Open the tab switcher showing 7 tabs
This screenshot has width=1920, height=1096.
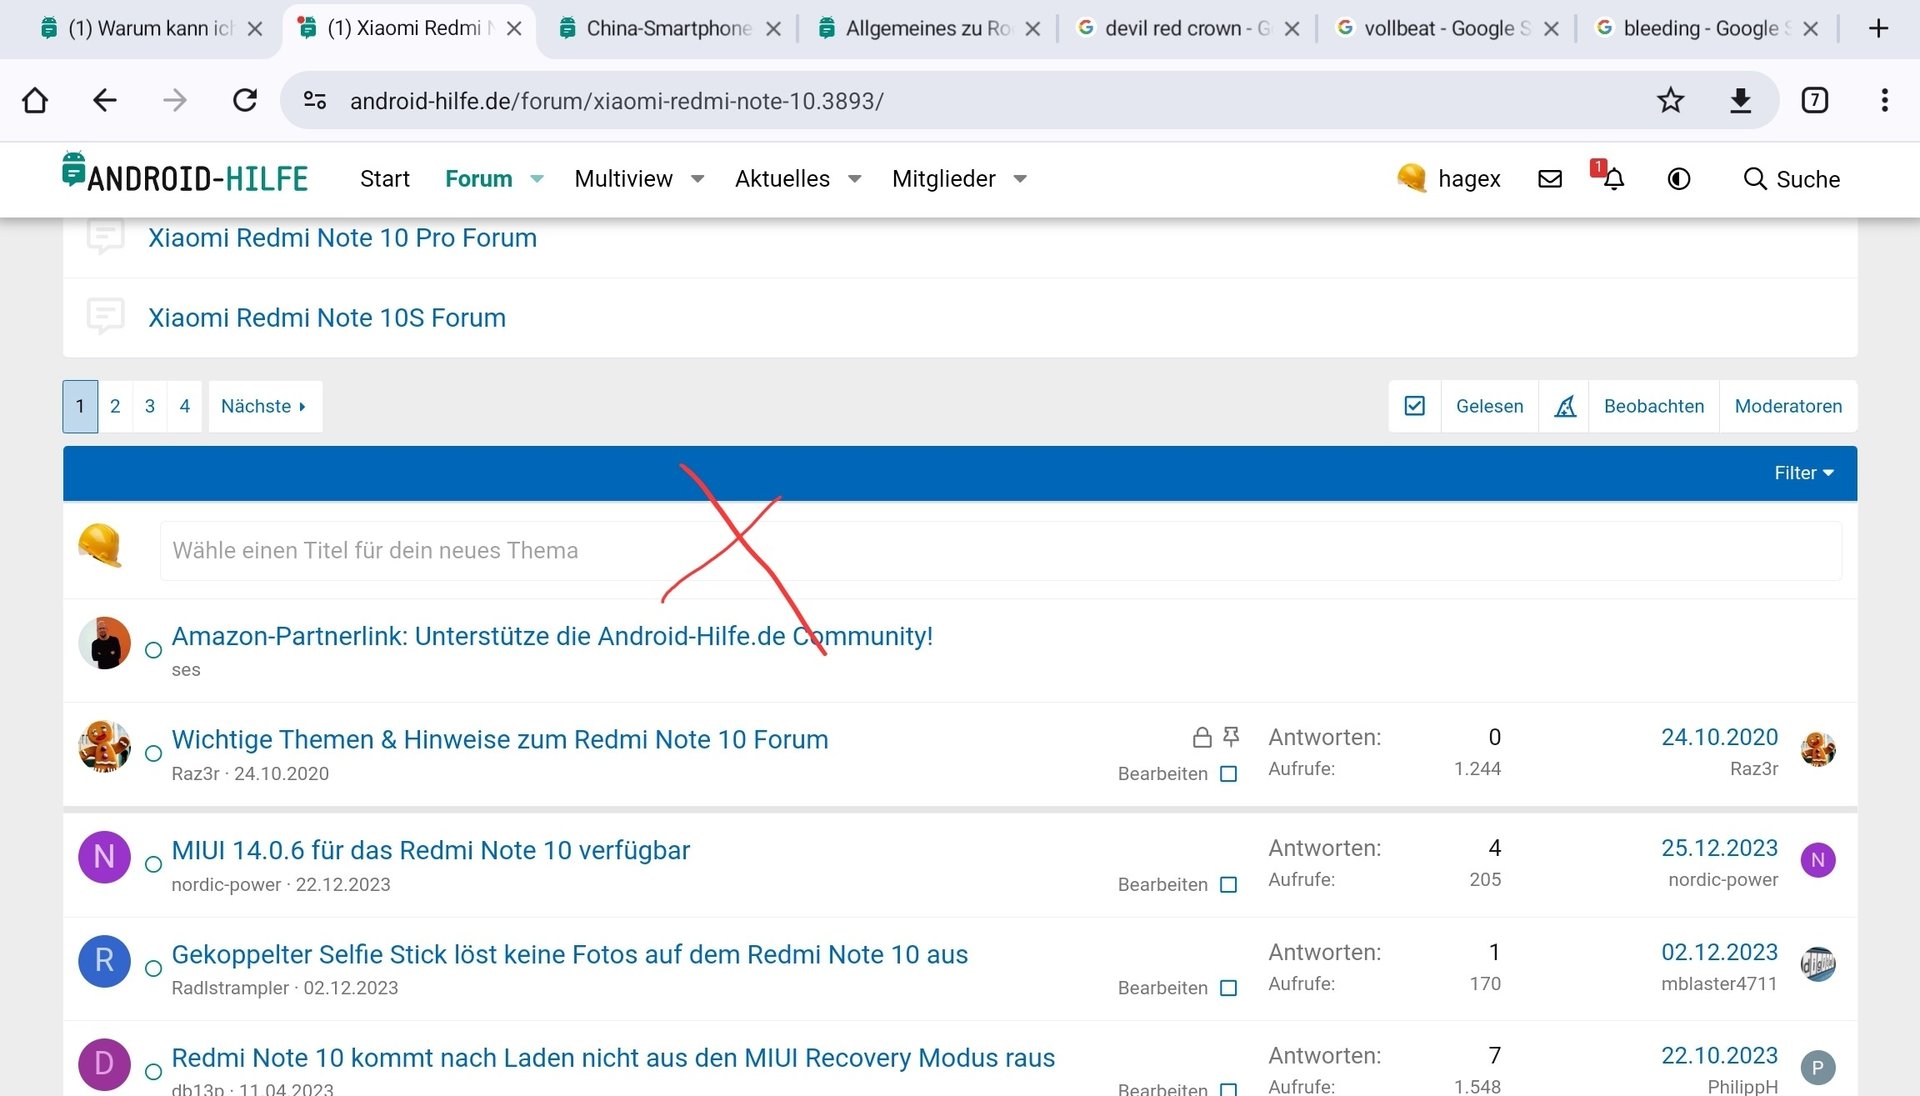(1814, 100)
